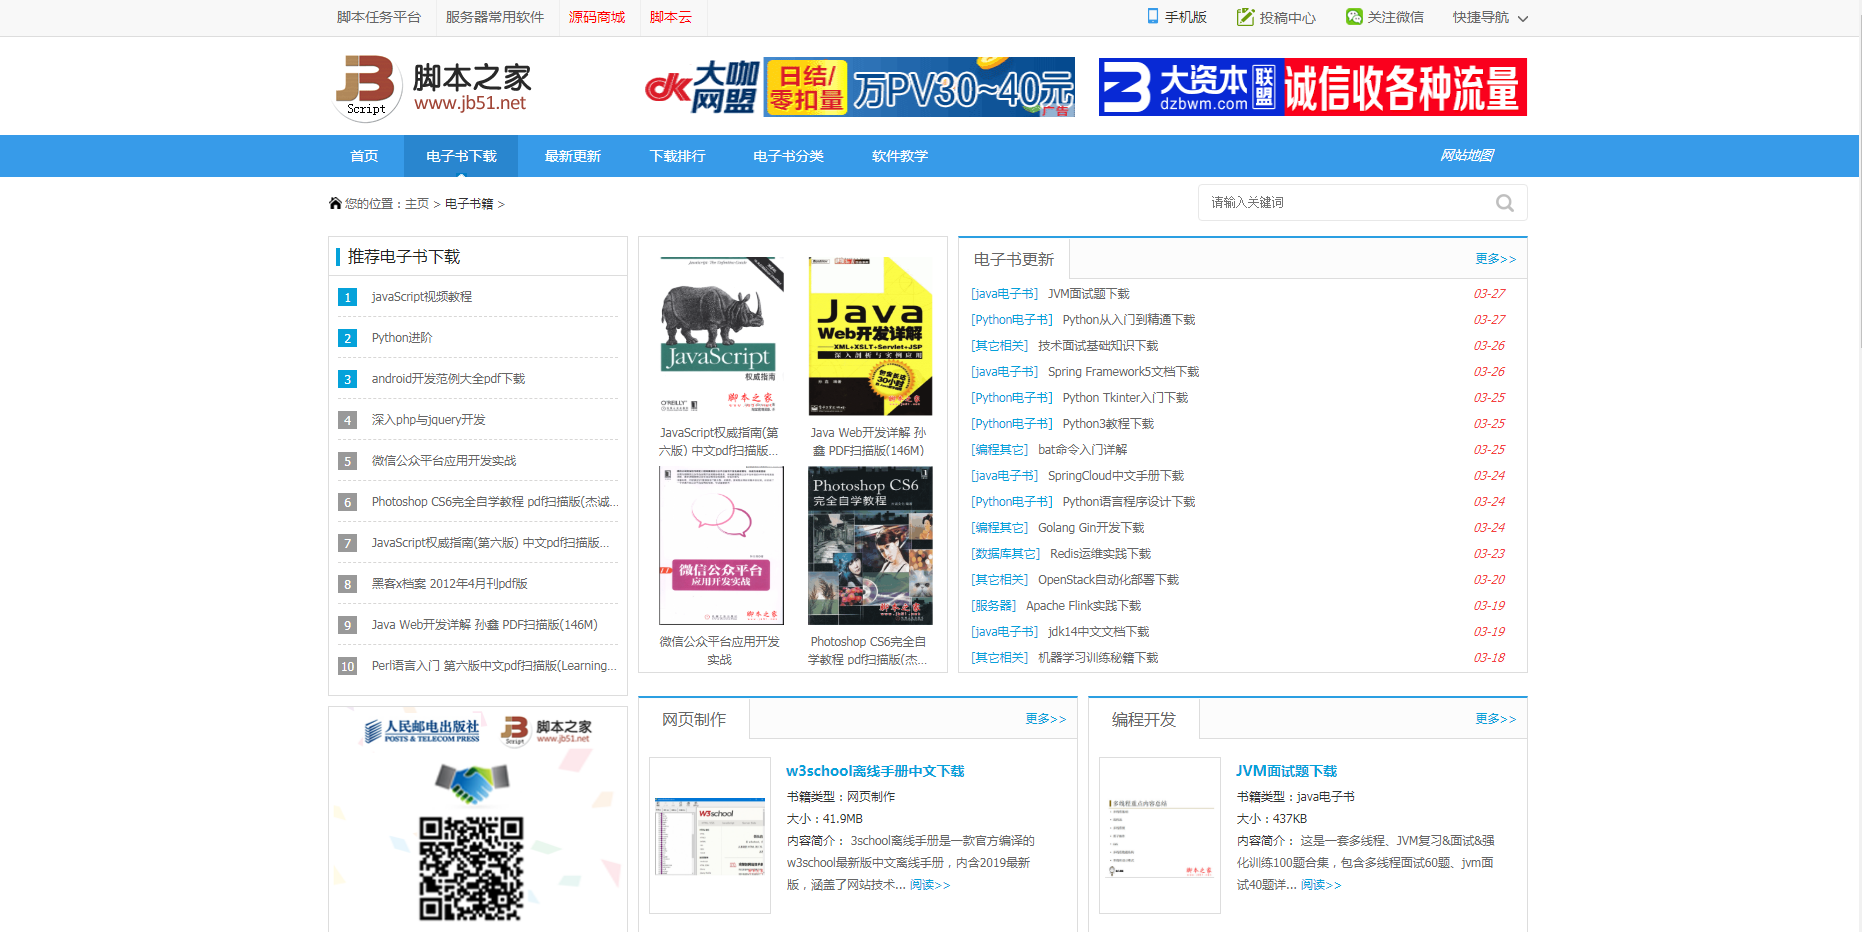Open Redis运维实践下载 link
The image size is (1862, 932).
[1100, 554]
